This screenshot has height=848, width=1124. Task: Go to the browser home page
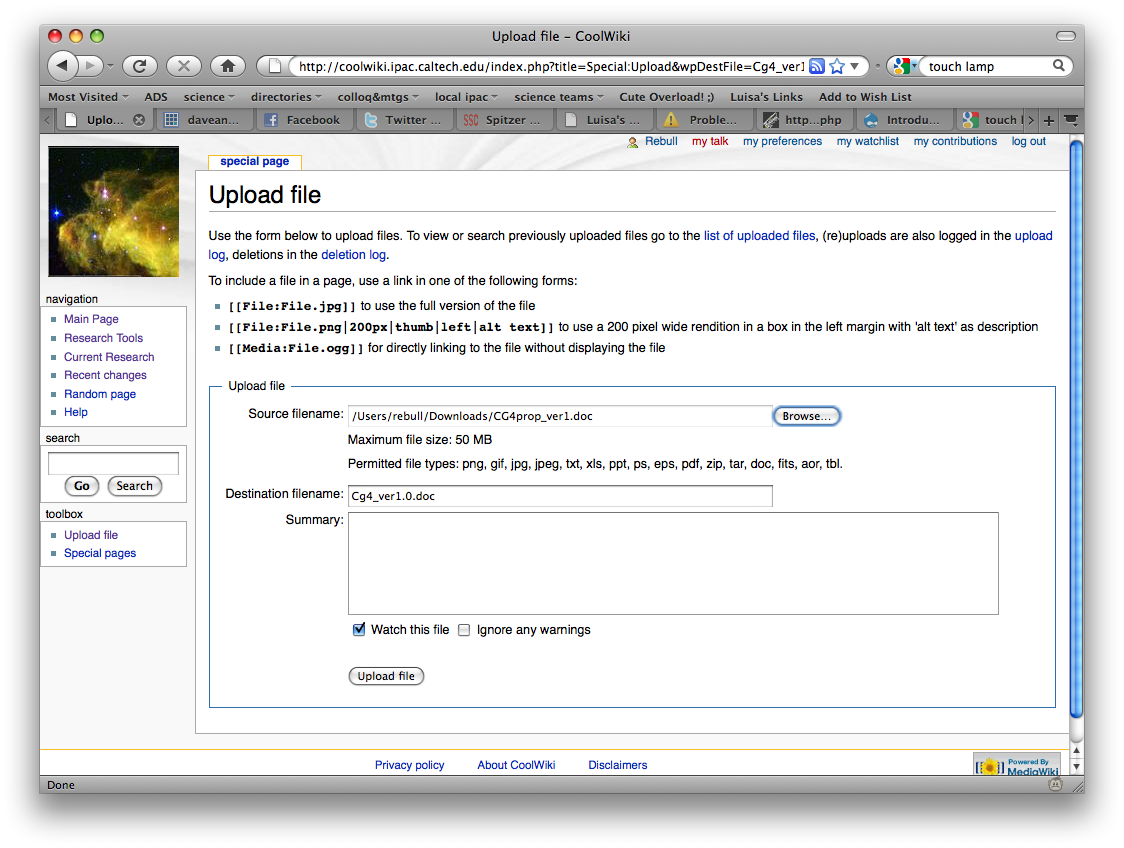pos(228,66)
